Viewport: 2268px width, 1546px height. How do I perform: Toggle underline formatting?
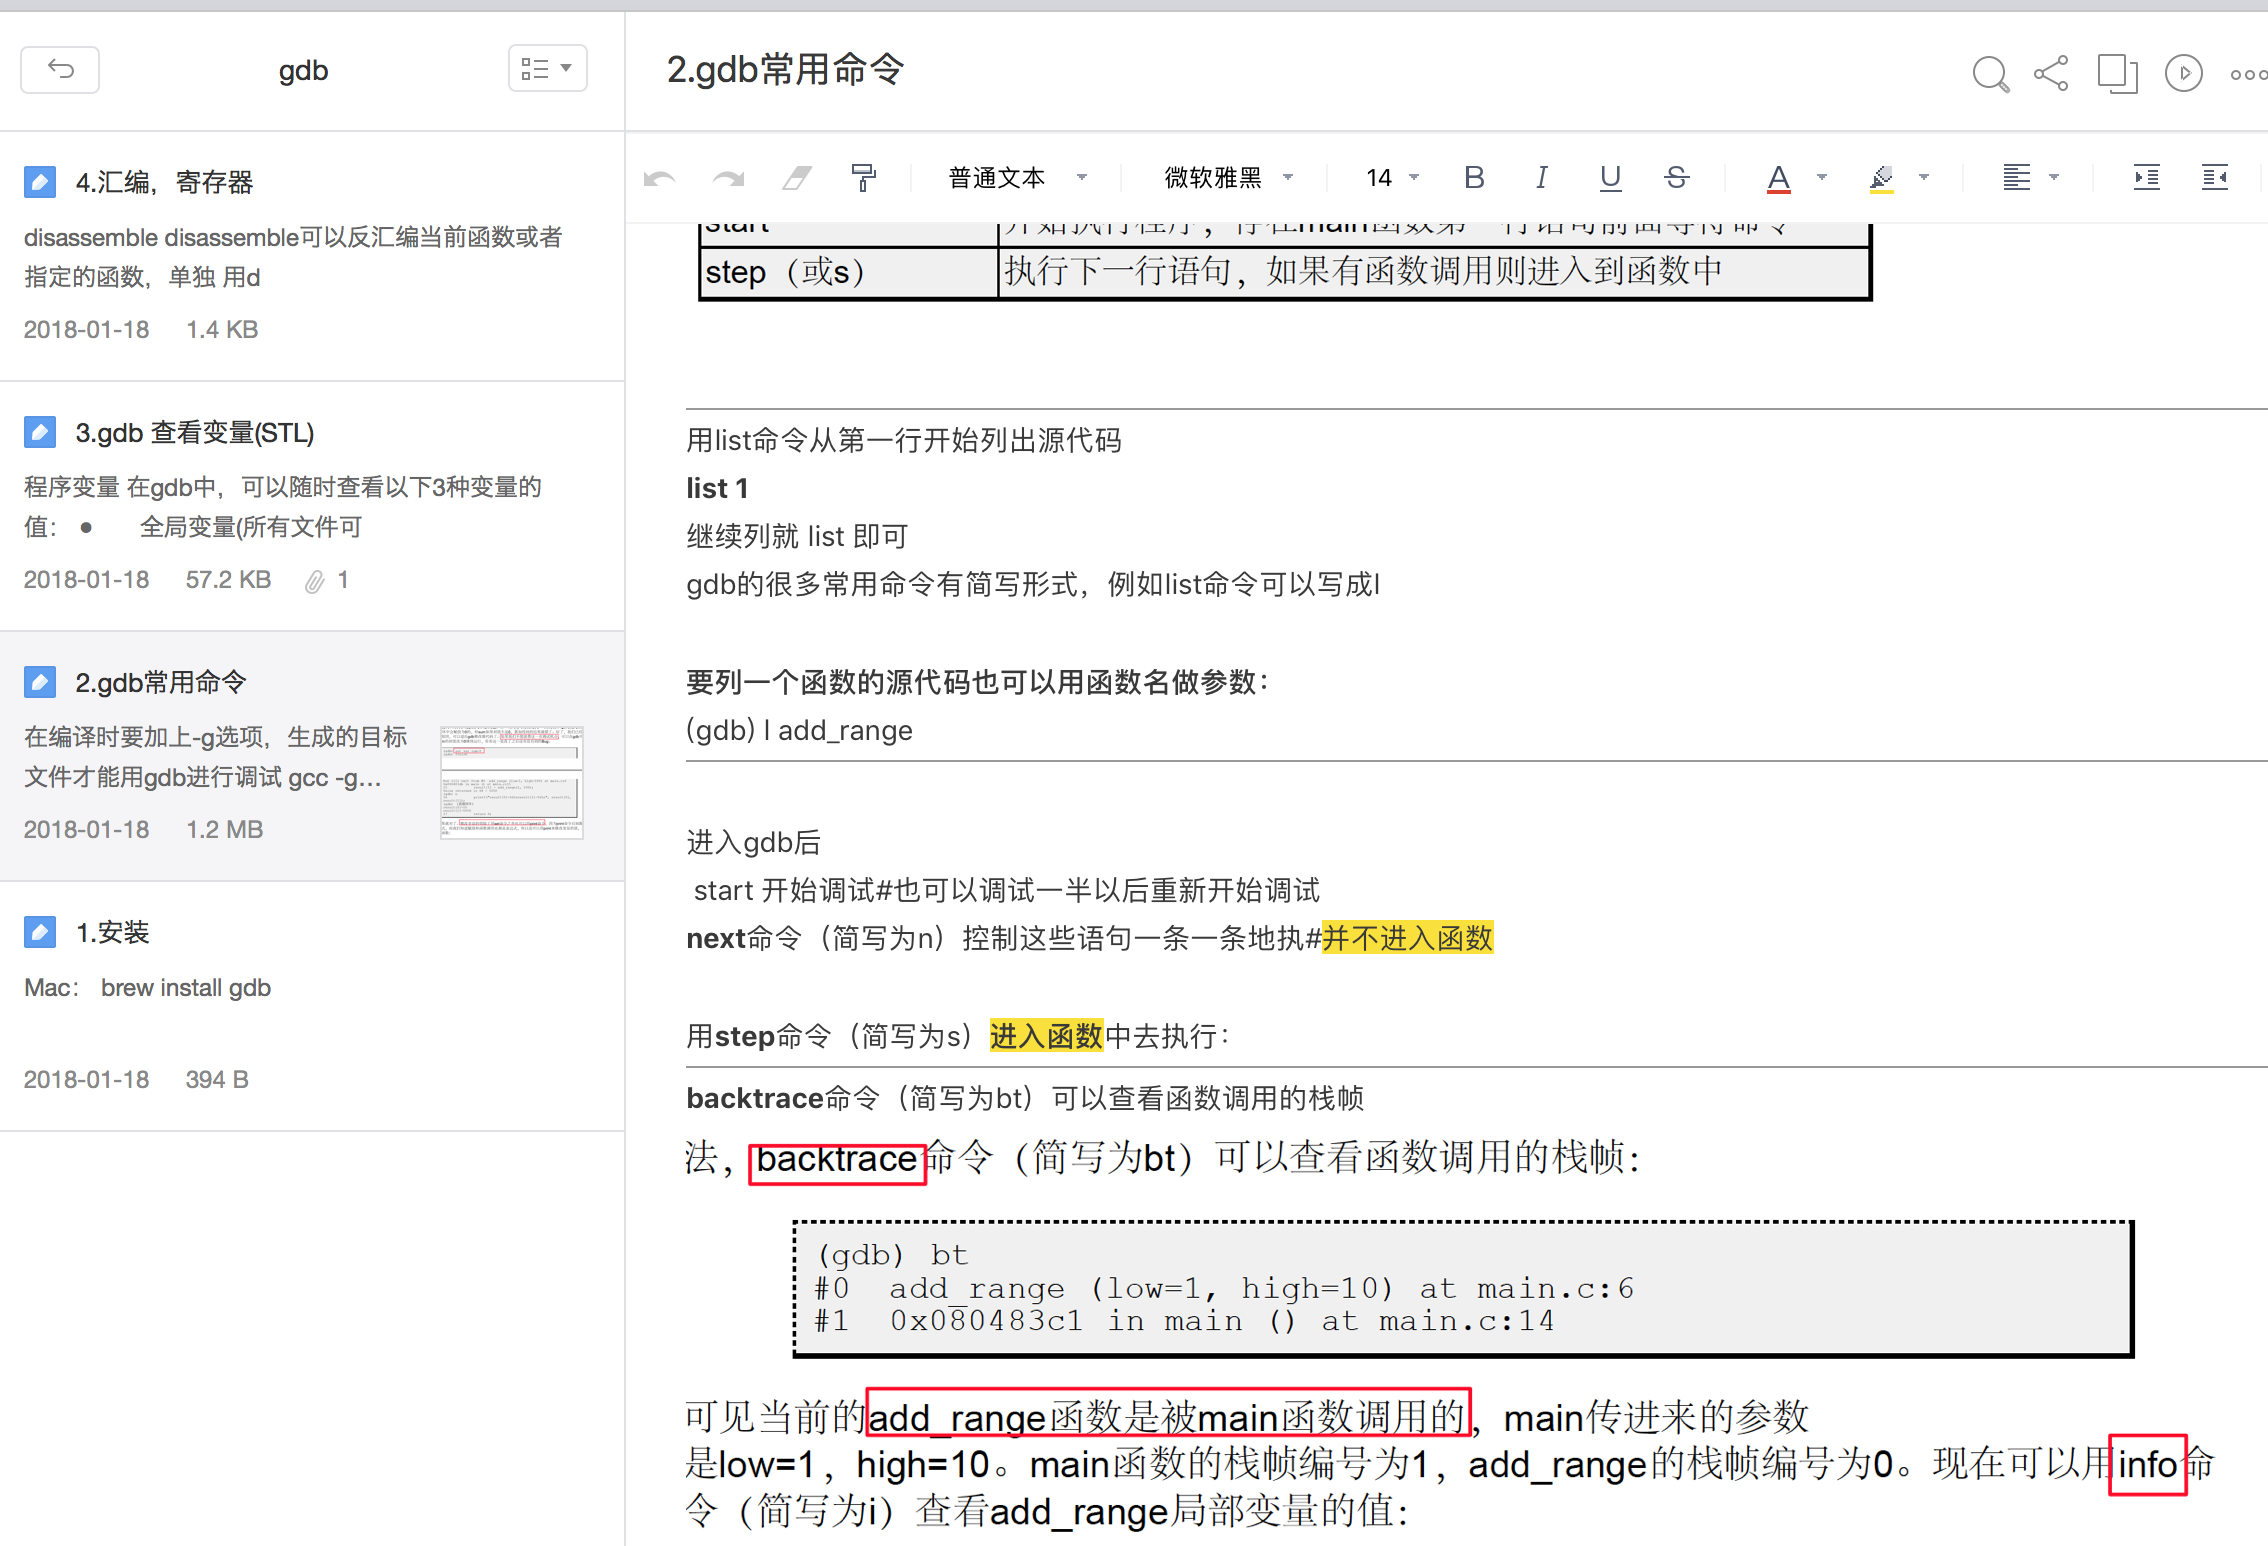pos(1609,178)
